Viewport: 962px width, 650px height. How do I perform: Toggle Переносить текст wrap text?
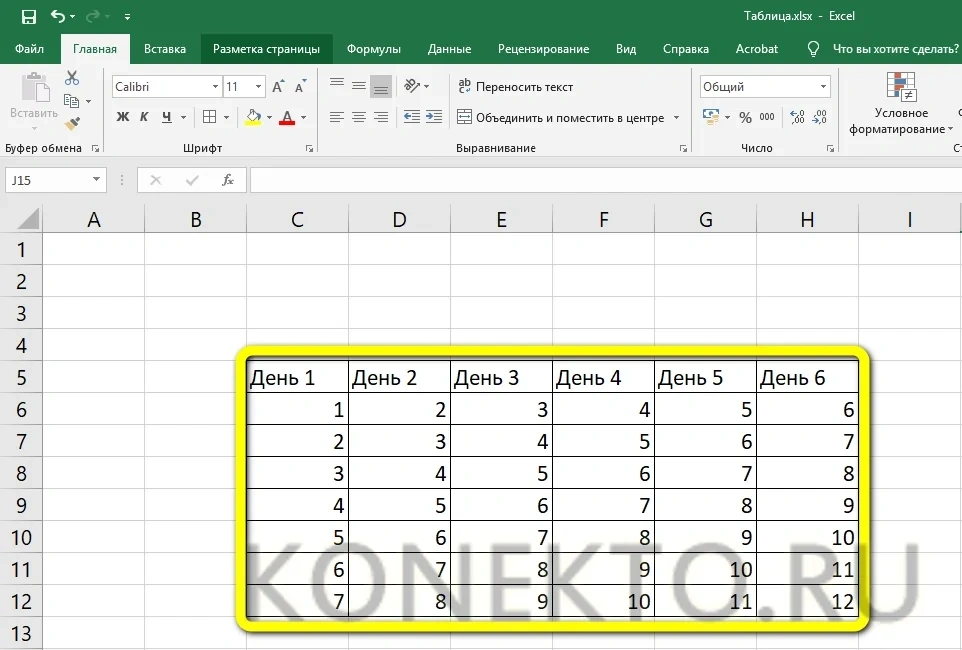coord(515,87)
